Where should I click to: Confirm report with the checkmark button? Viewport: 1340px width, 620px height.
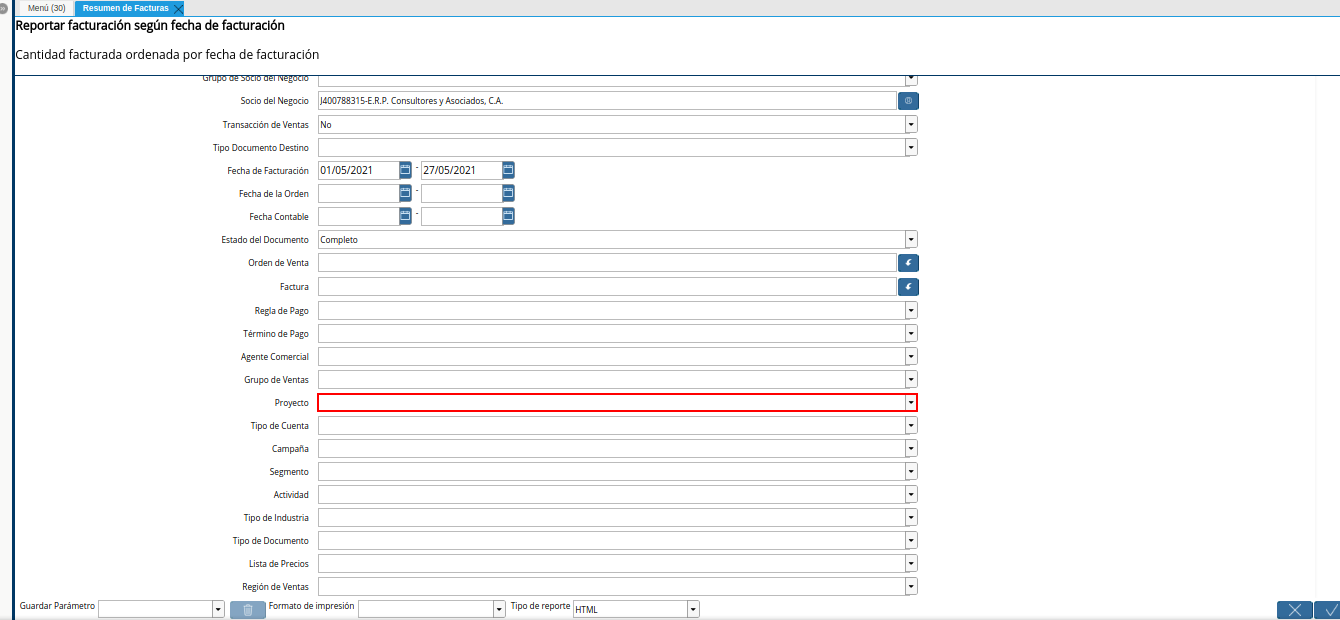click(x=1328, y=610)
